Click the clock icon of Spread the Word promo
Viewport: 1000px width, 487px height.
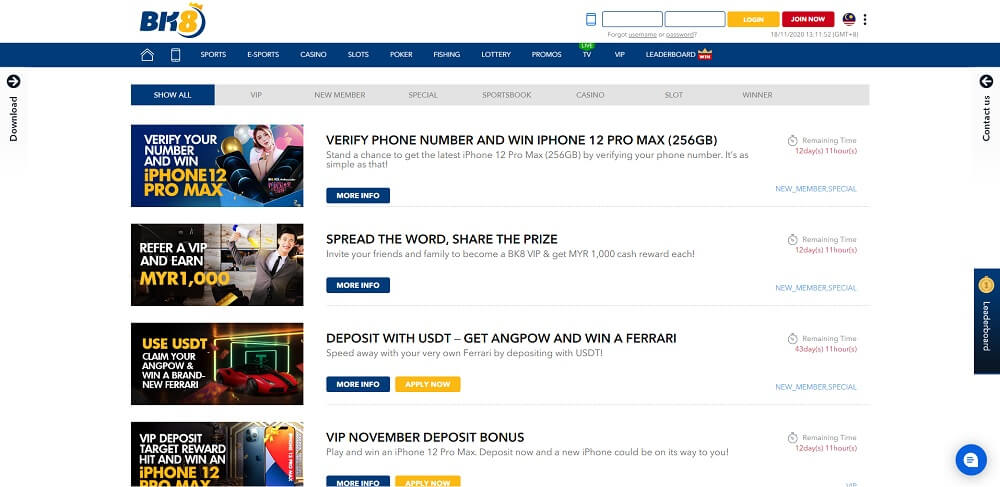tap(793, 240)
